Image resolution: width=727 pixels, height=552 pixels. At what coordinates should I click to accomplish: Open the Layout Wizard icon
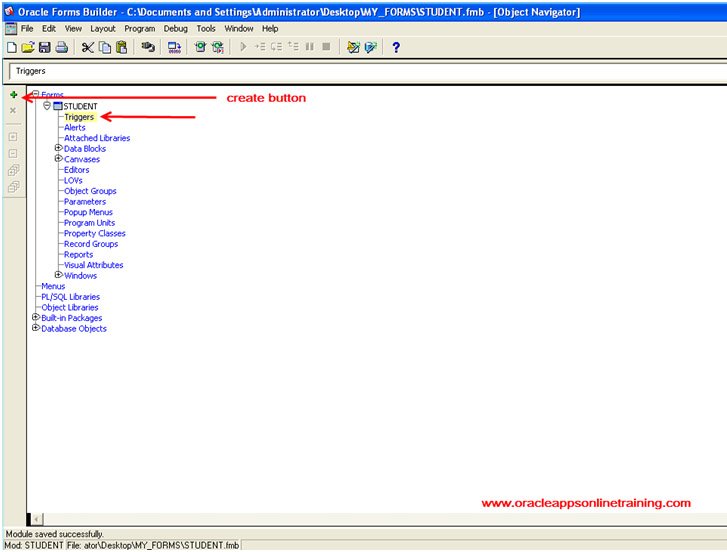click(370, 47)
